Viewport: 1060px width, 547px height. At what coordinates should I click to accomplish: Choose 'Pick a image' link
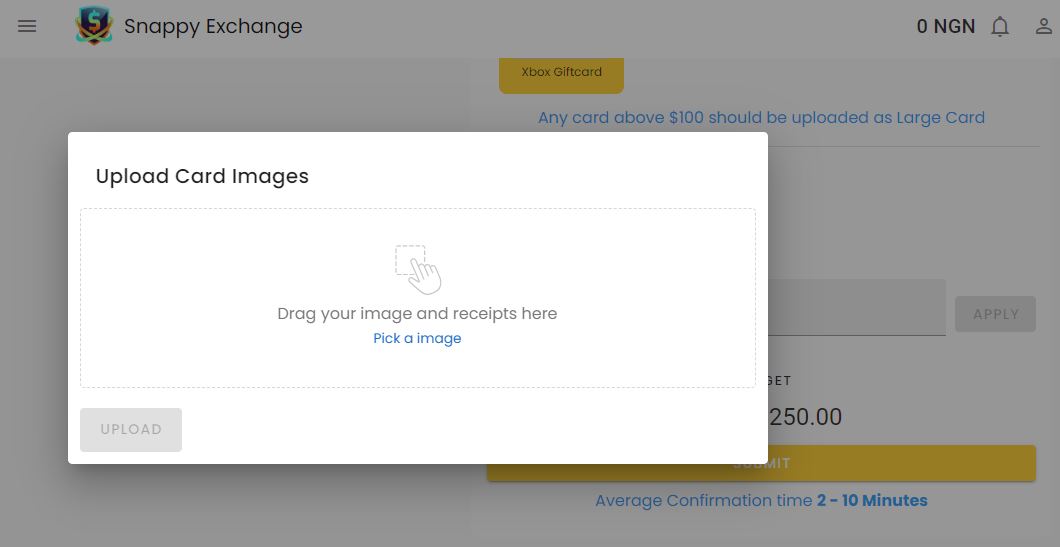(417, 338)
